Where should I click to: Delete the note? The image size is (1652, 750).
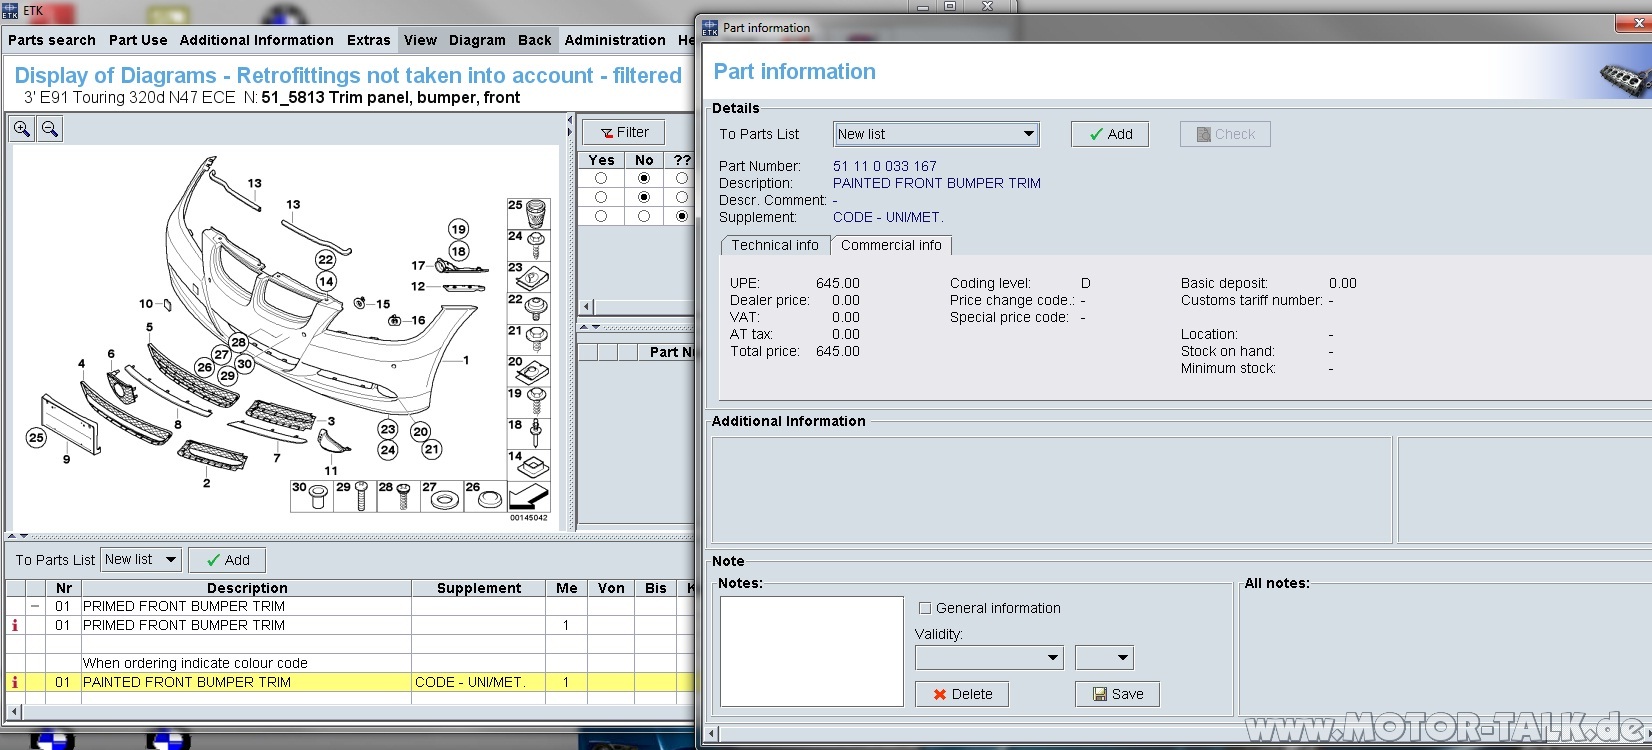pos(962,694)
